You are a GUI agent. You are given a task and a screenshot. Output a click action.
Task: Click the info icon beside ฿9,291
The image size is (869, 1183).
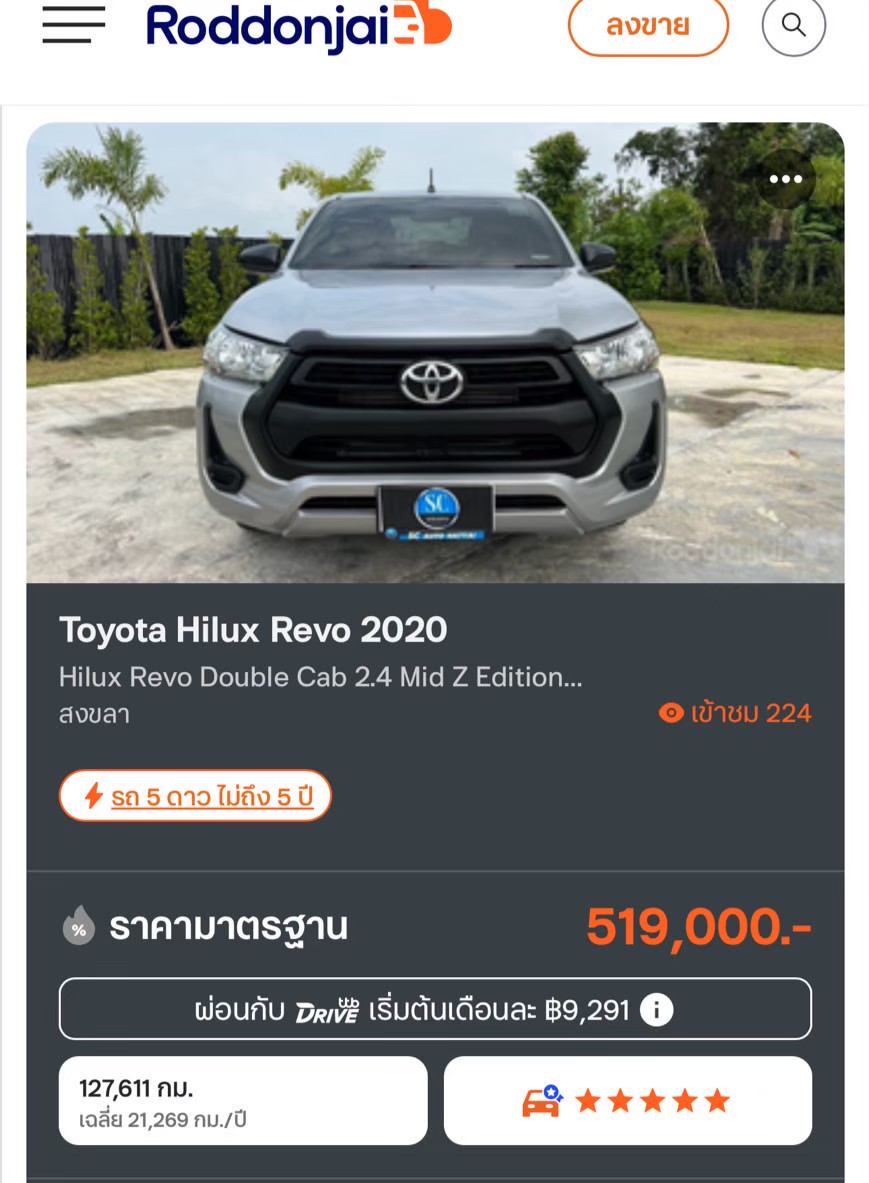click(656, 1009)
